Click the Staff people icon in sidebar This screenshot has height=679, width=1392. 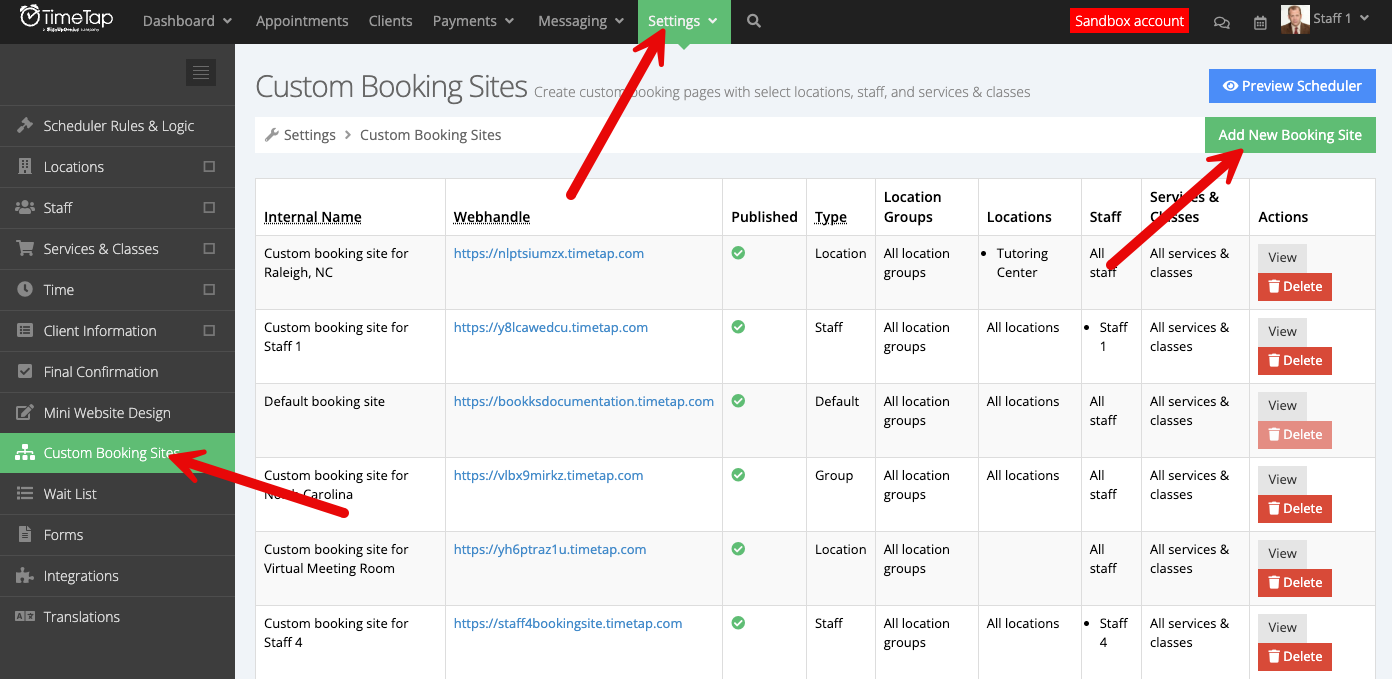tap(25, 207)
